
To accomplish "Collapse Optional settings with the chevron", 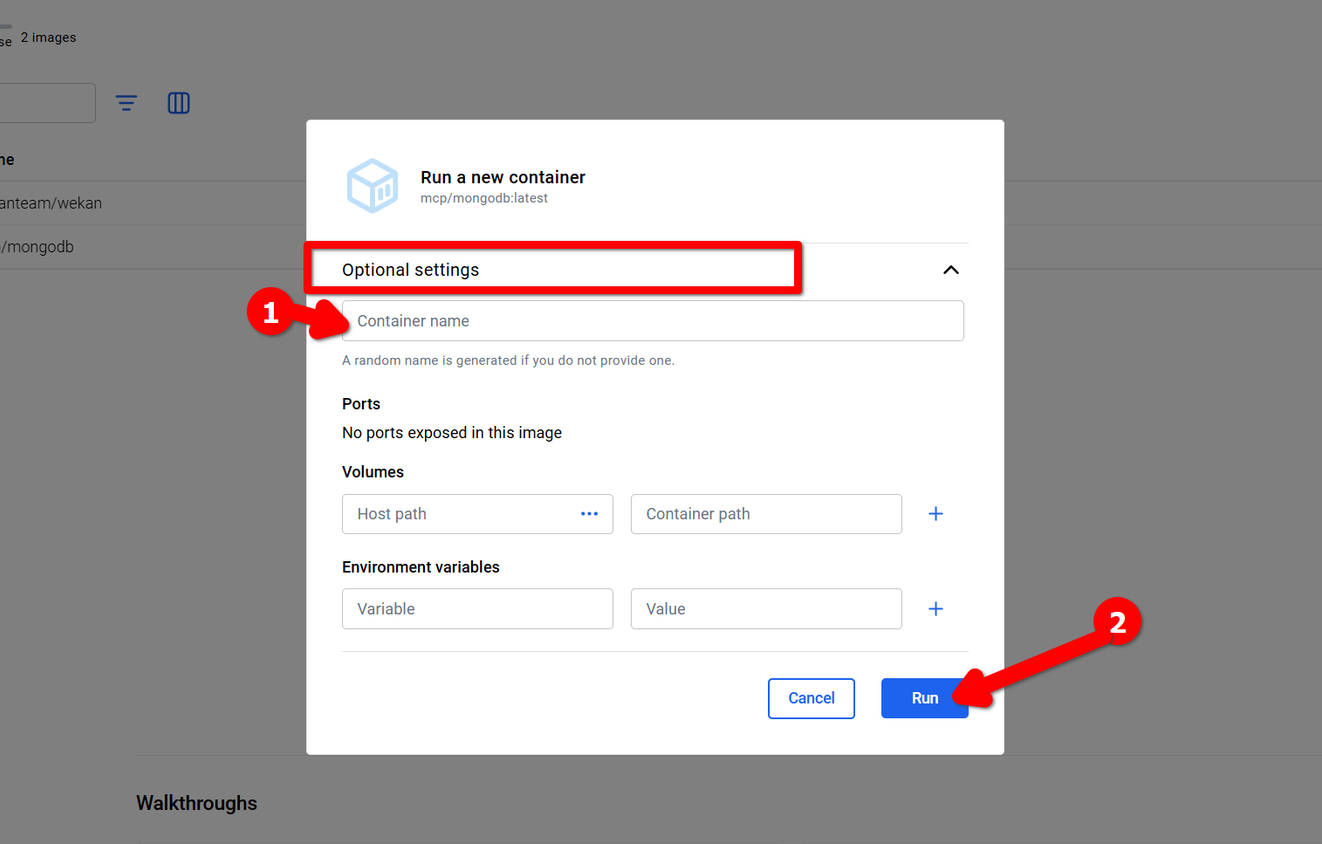I will tap(951, 270).
